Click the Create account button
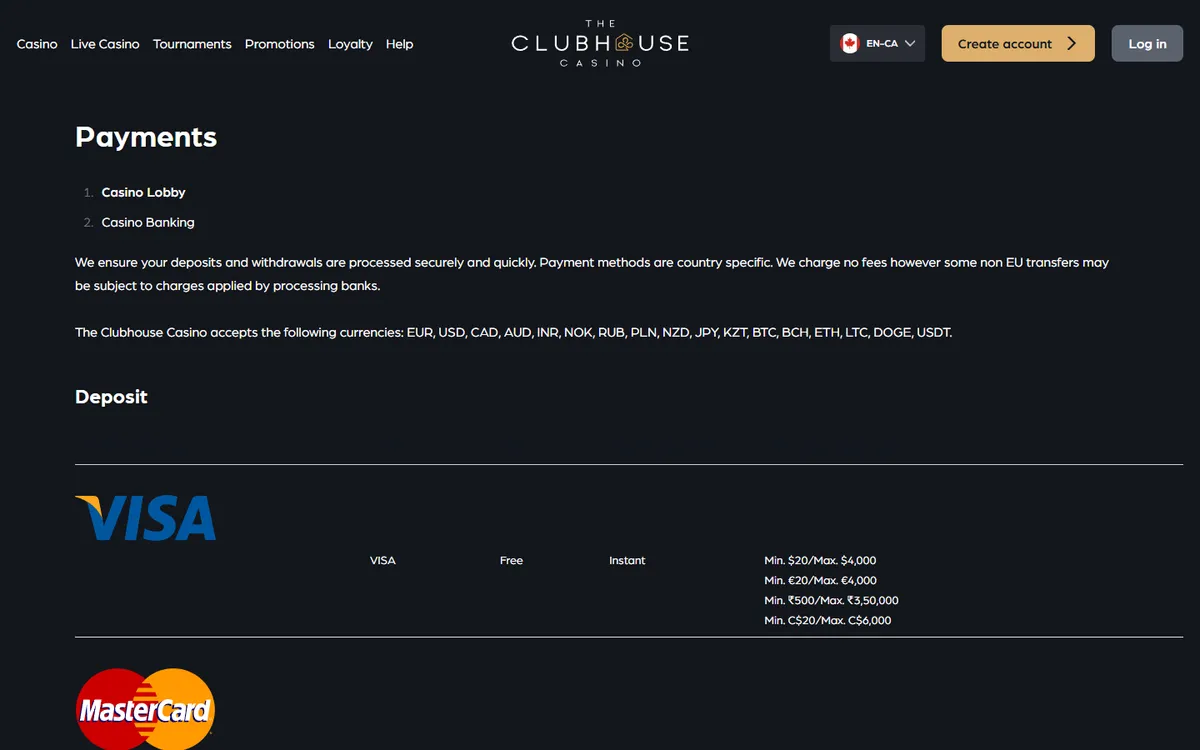Viewport: 1200px width, 750px height. click(x=1018, y=44)
